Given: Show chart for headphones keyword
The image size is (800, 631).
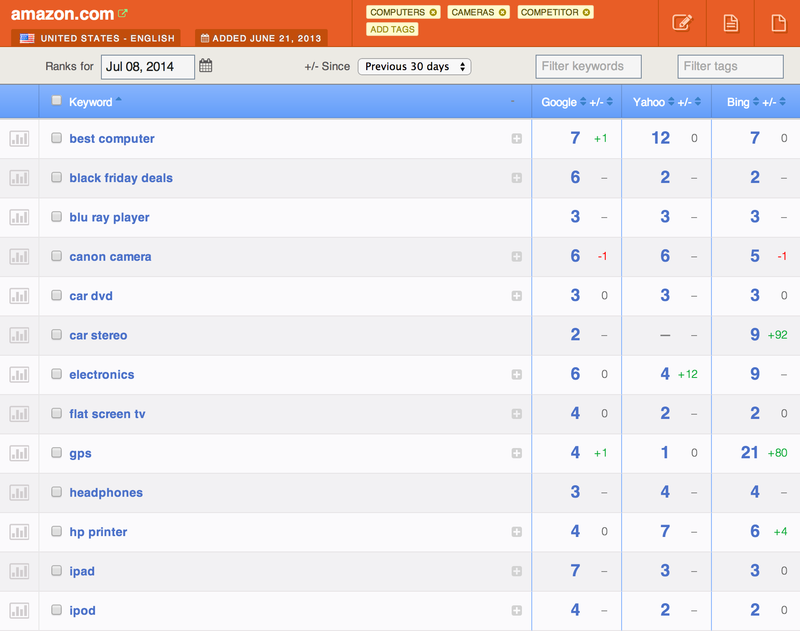Looking at the screenshot, I should 19,492.
